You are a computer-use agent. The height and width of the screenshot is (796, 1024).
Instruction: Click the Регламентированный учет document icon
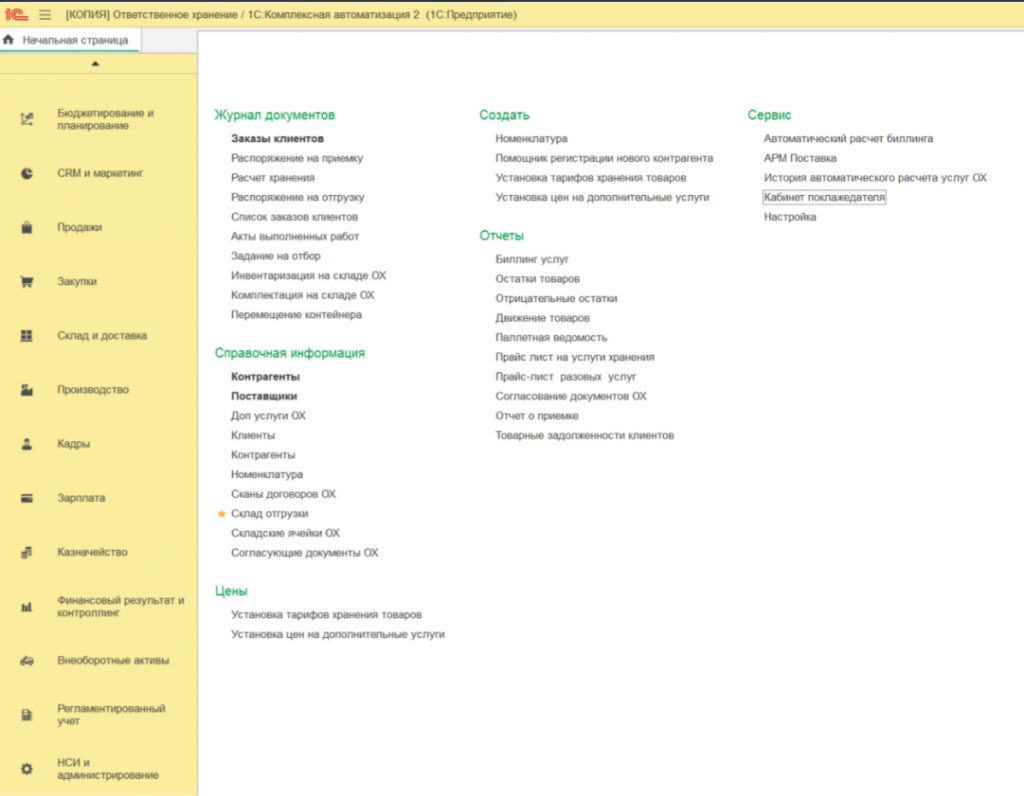coord(27,716)
